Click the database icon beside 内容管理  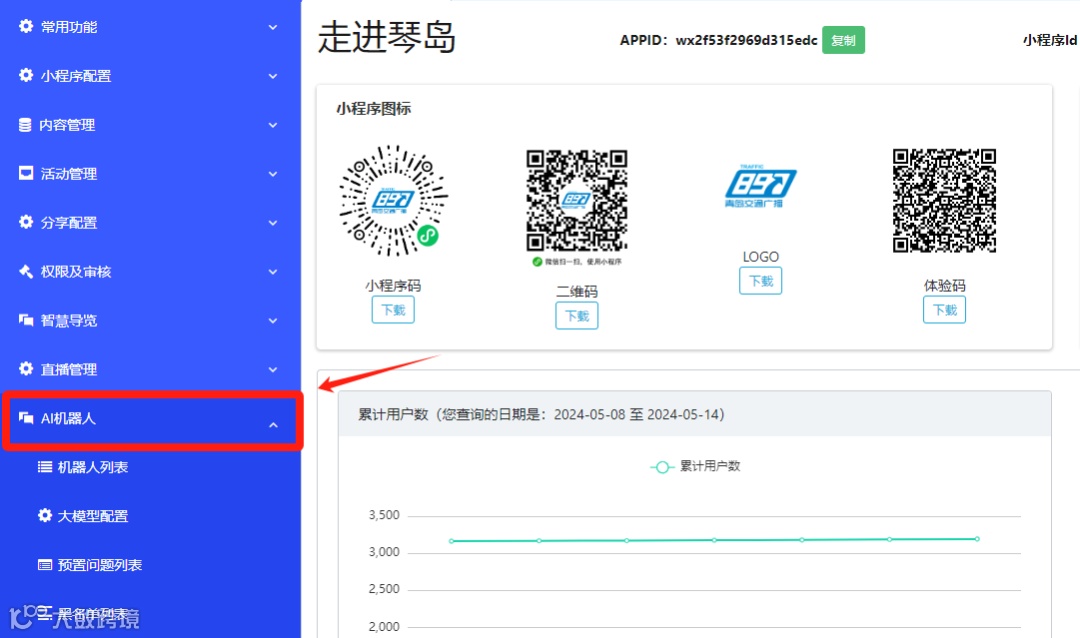pyautogui.click(x=25, y=125)
